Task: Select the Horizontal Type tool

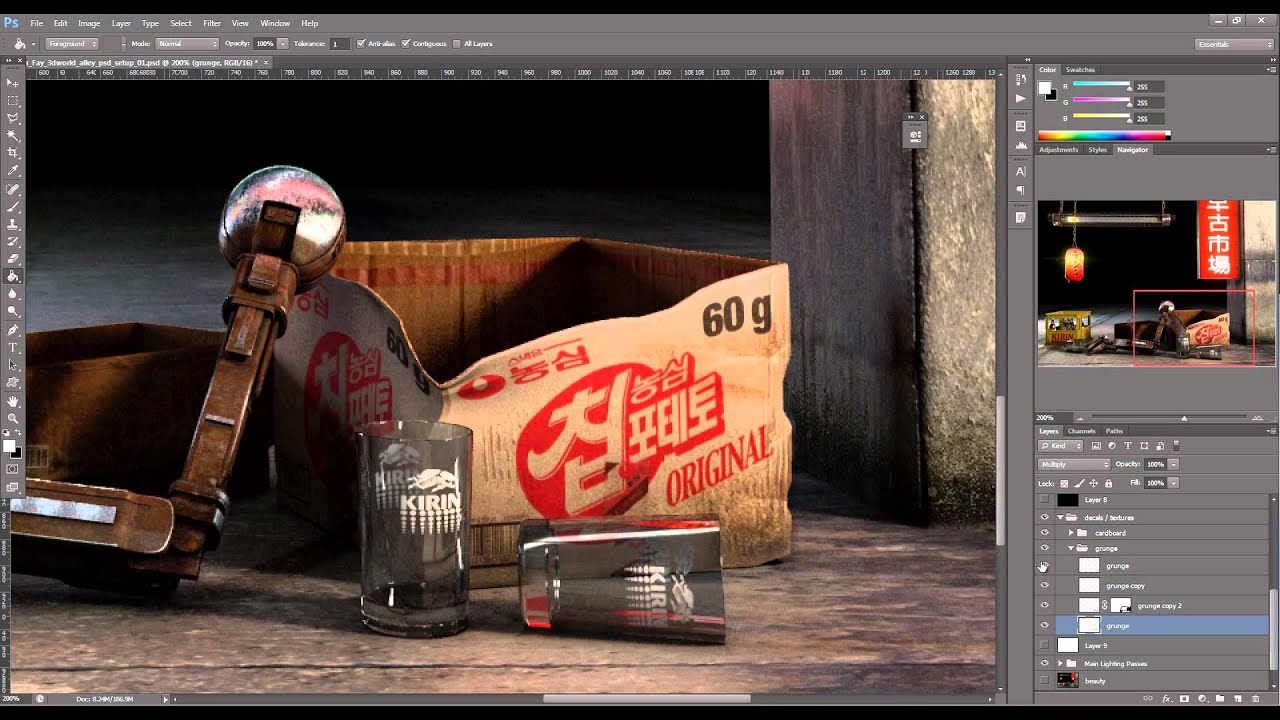Action: pos(13,347)
